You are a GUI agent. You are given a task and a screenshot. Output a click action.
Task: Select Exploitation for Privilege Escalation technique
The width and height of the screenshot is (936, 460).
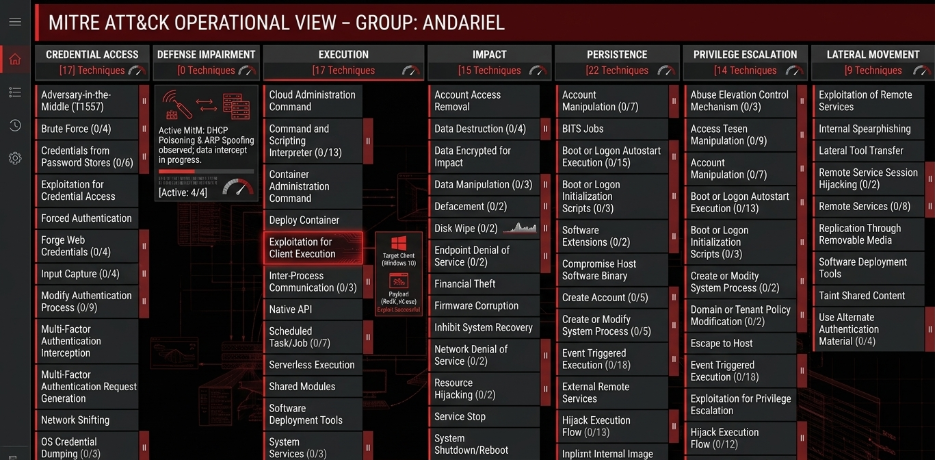tap(740, 405)
